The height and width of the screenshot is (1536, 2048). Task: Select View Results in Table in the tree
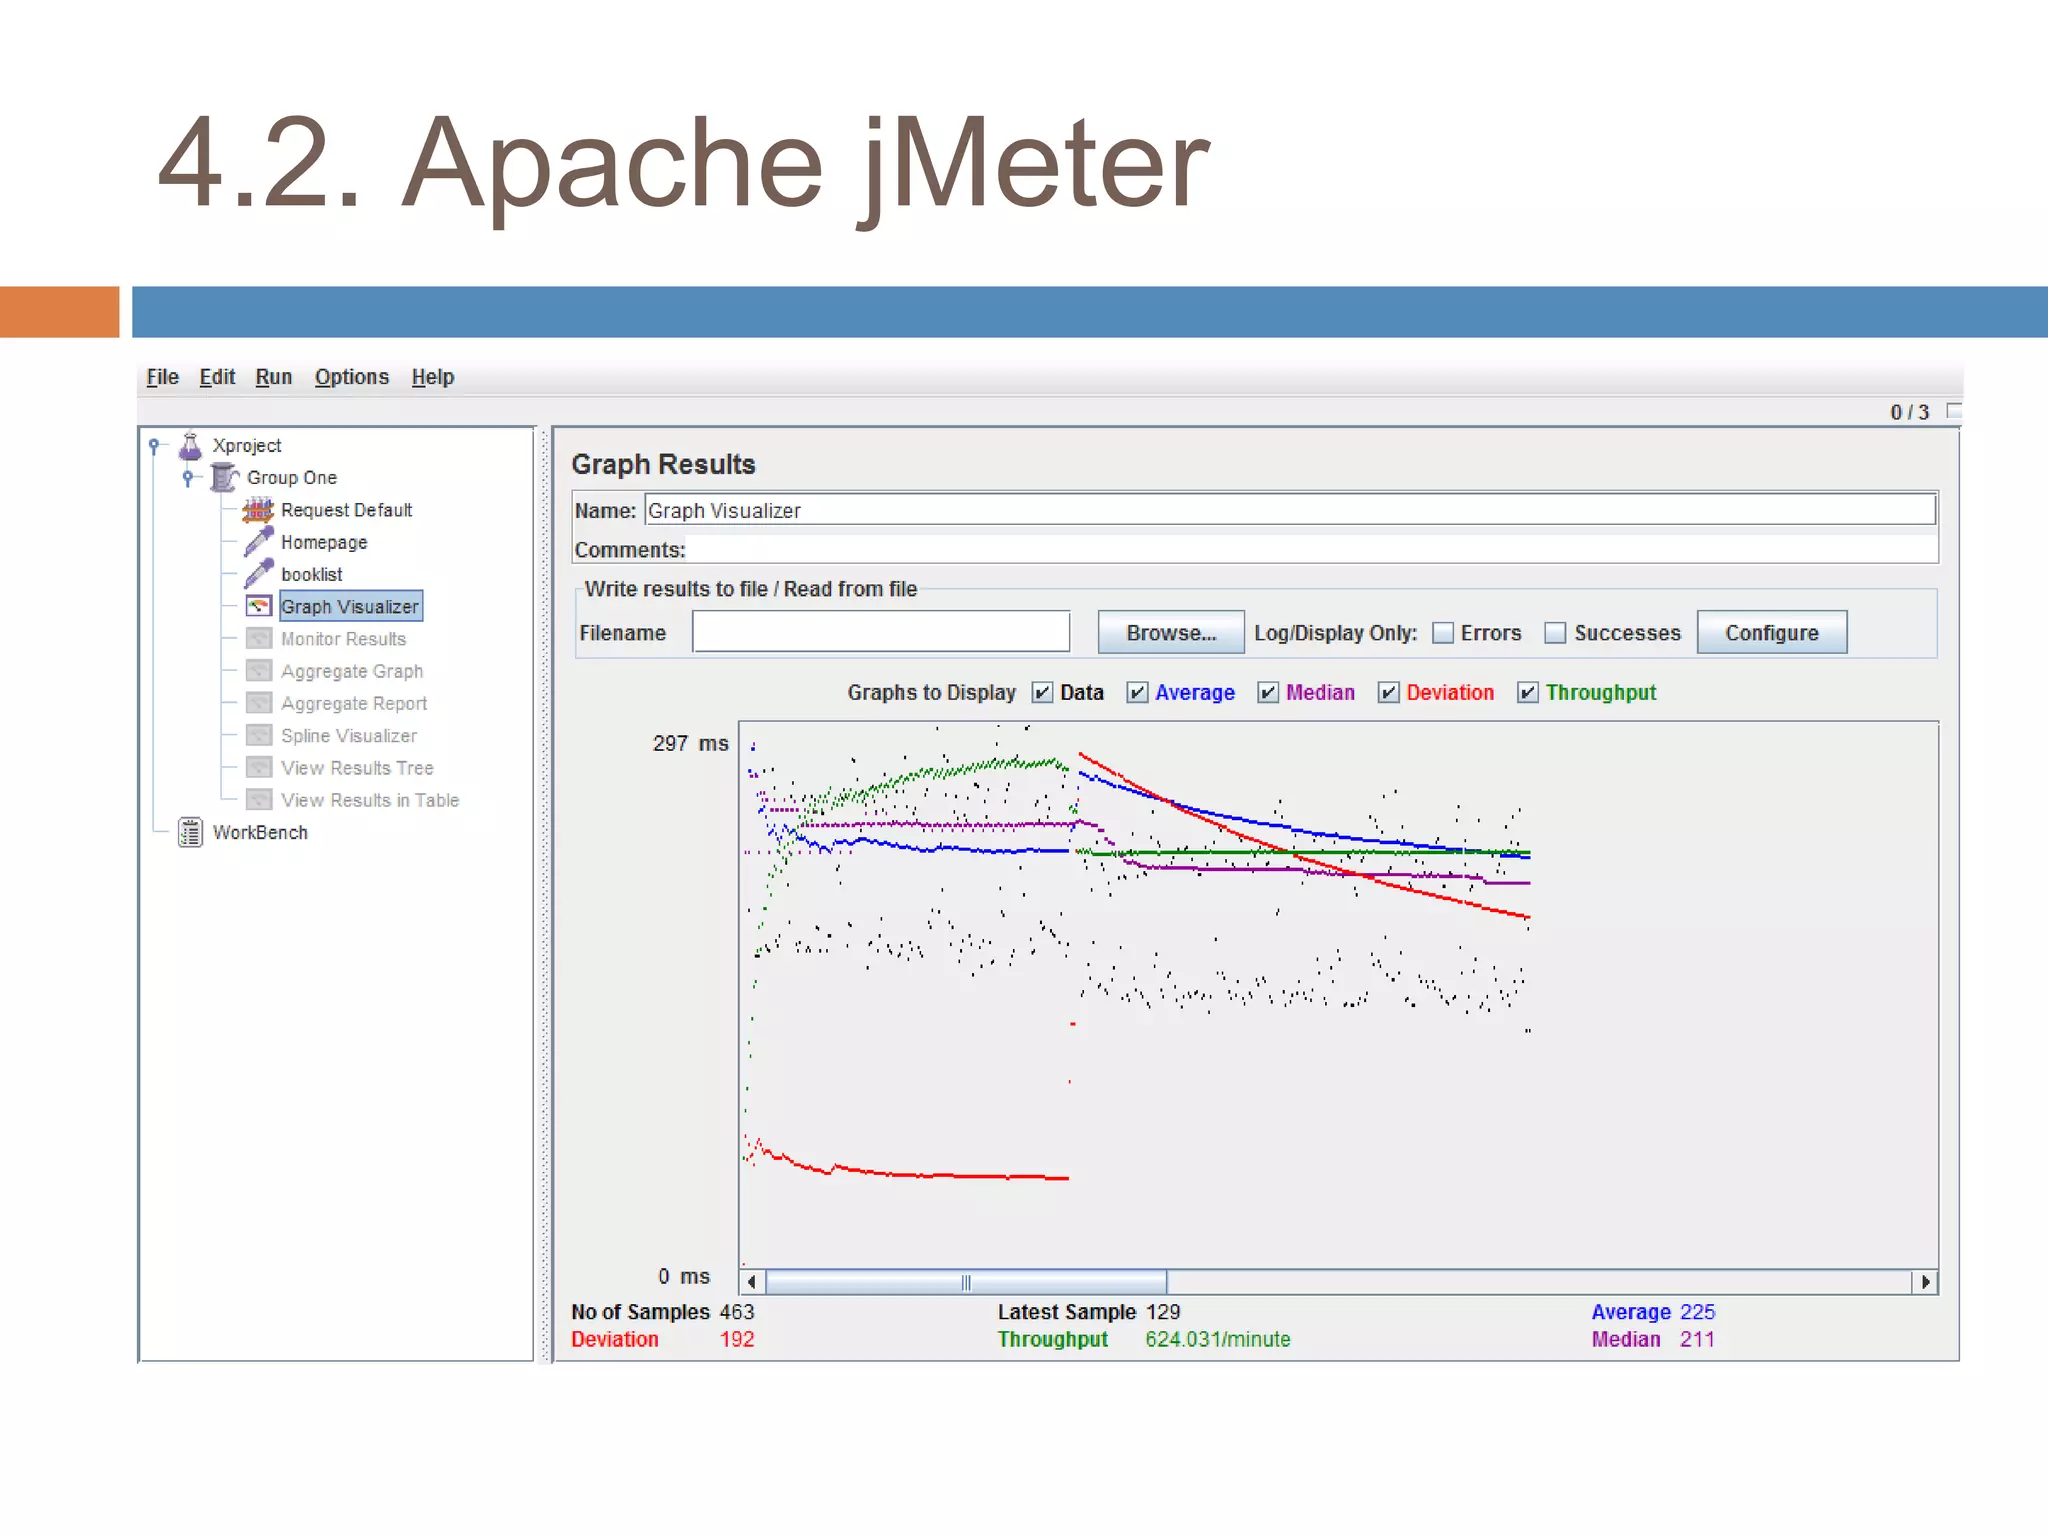pyautogui.click(x=370, y=799)
